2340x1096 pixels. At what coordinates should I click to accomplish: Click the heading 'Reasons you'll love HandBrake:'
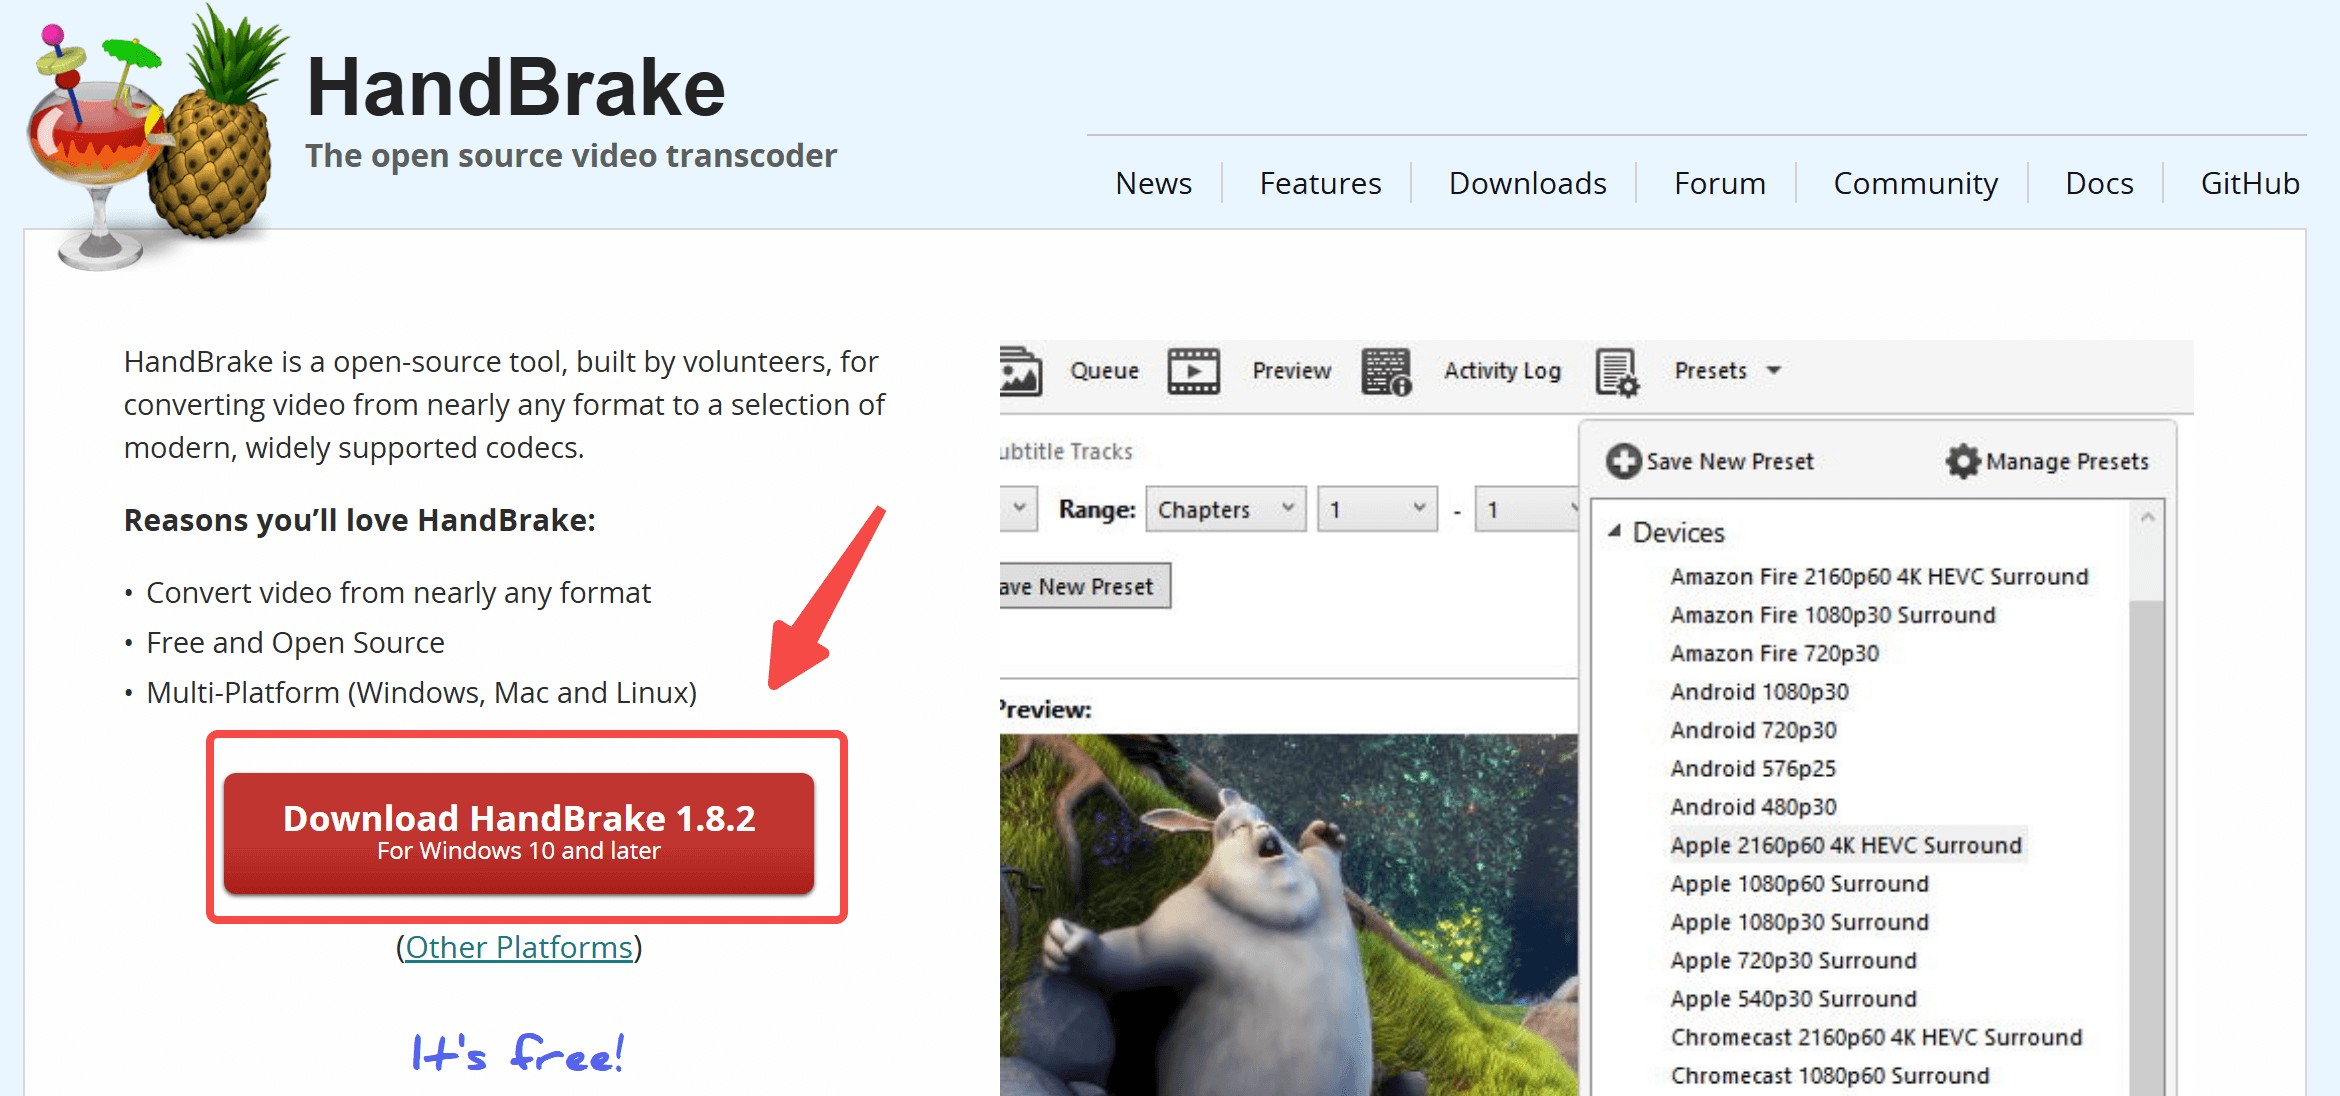click(360, 520)
